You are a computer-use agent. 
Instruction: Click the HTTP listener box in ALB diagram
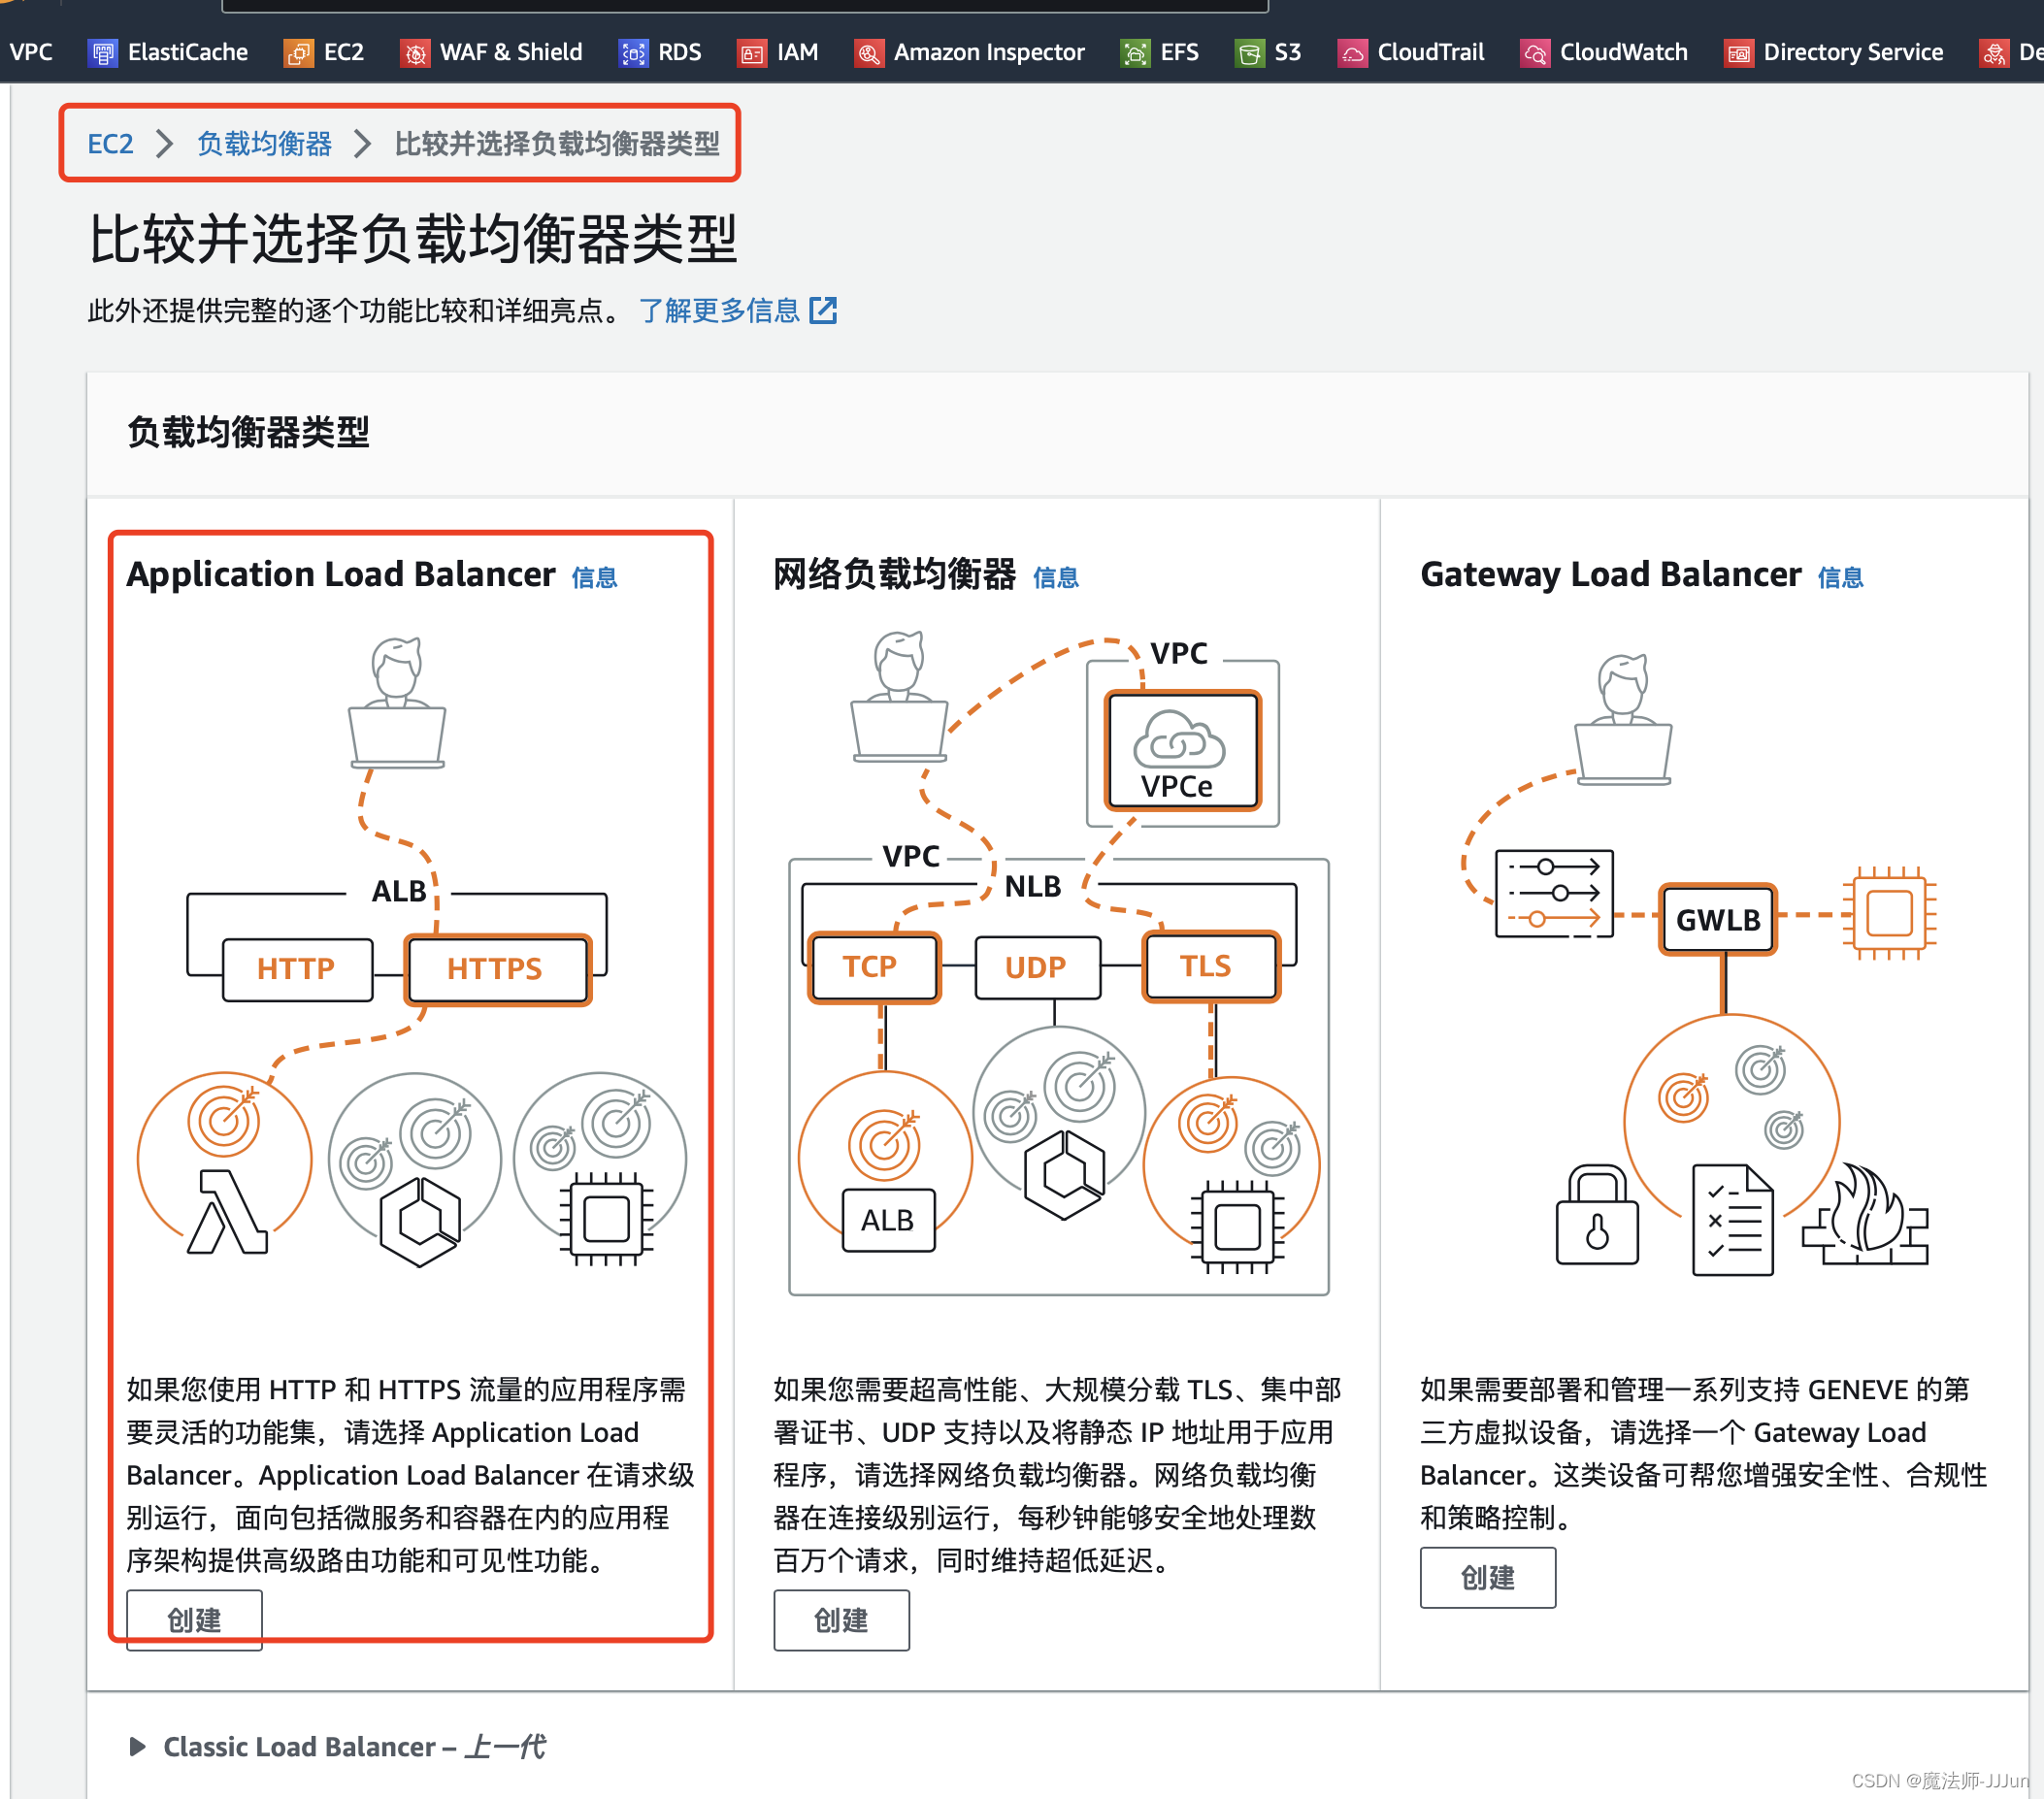click(x=297, y=969)
